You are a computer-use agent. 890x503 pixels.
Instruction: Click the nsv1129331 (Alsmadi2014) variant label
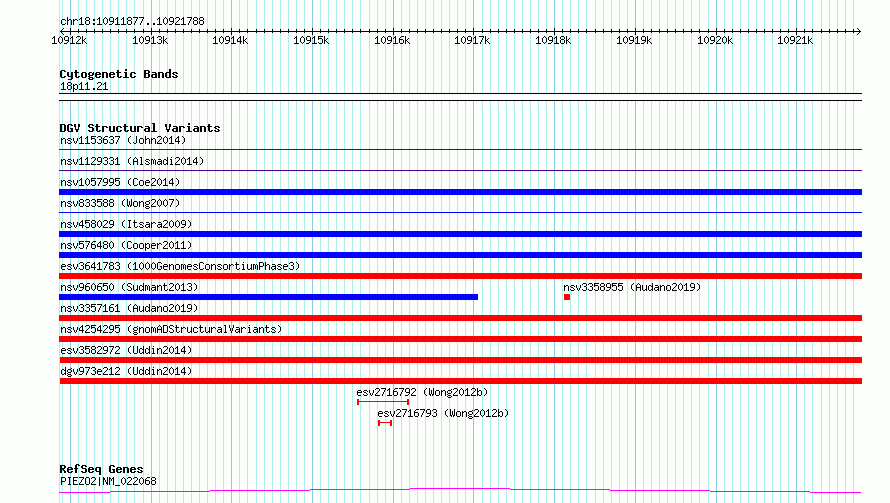132,161
